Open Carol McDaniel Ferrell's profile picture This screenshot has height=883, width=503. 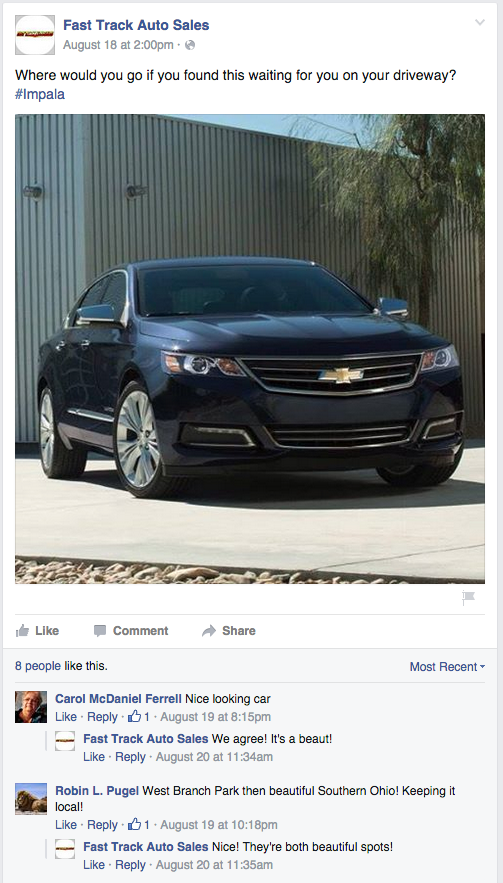[31, 707]
